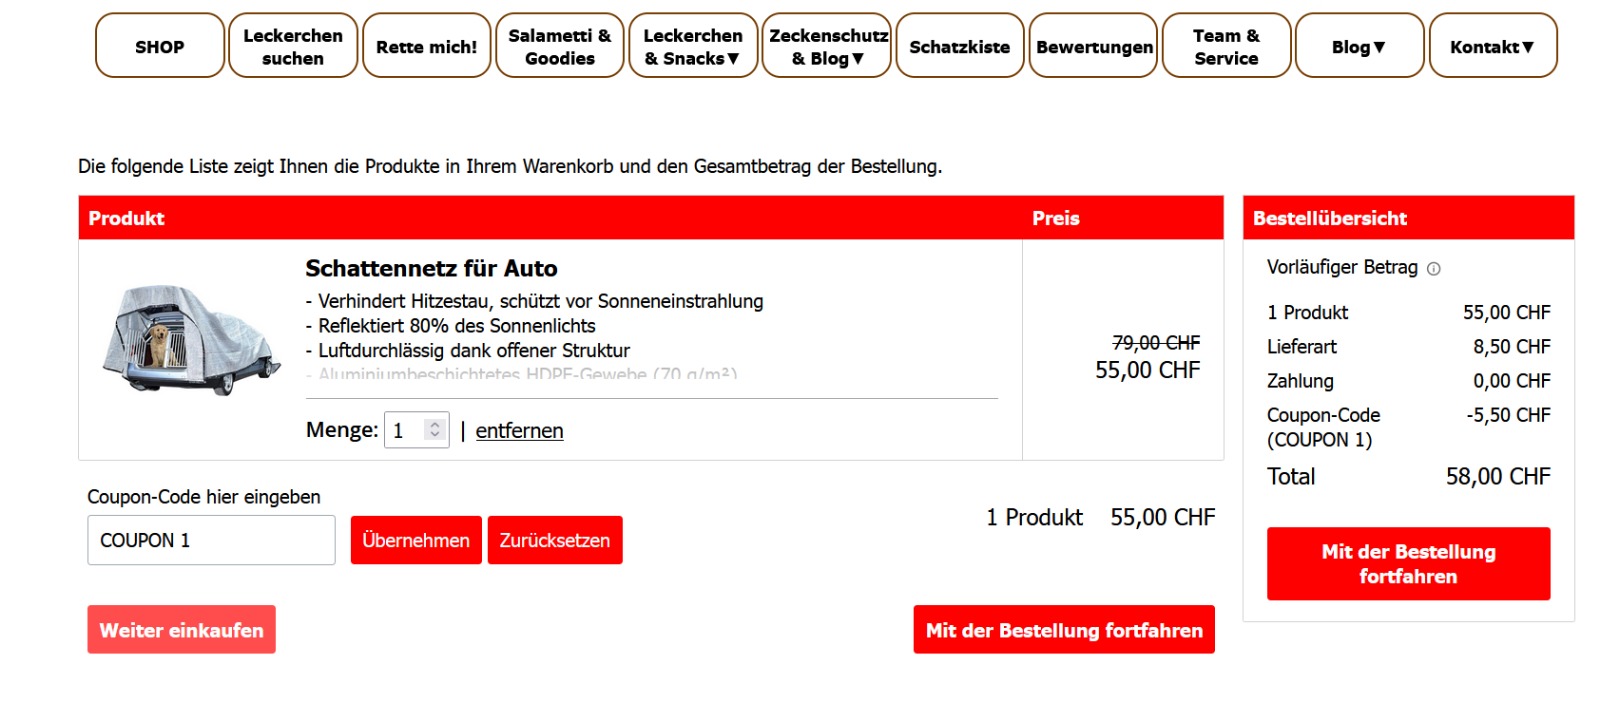Expand the Zeckenschutz & Blog dropdown menu
Screen dimensions: 1600x702
click(x=826, y=46)
